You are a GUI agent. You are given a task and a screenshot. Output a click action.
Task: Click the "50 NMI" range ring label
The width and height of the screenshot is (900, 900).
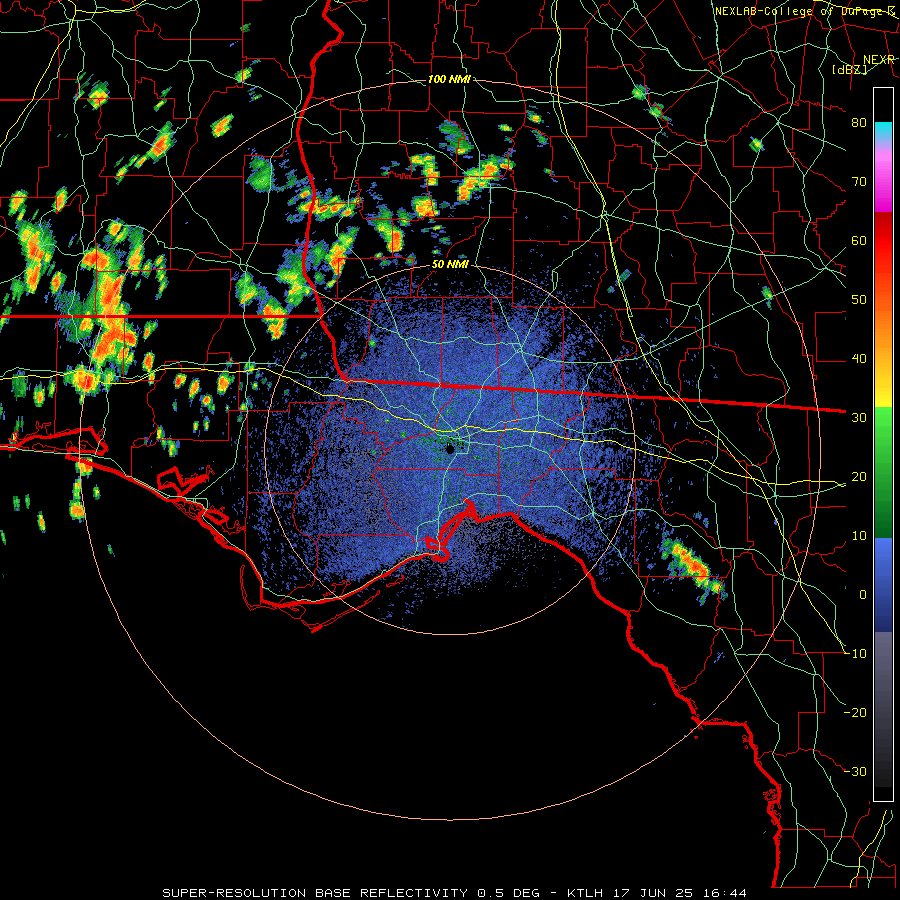(x=450, y=265)
